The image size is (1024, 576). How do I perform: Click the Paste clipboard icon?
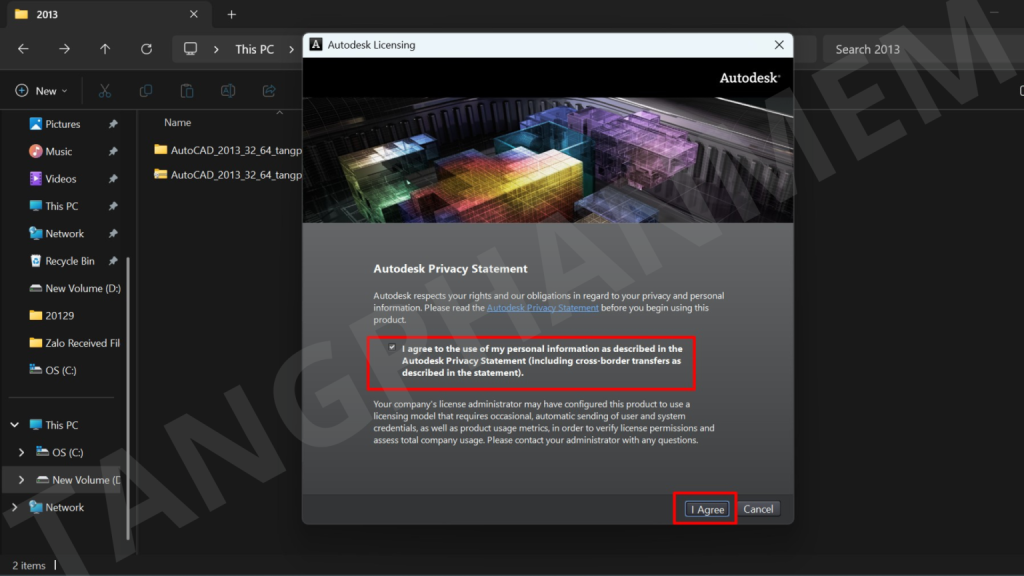coord(187,91)
